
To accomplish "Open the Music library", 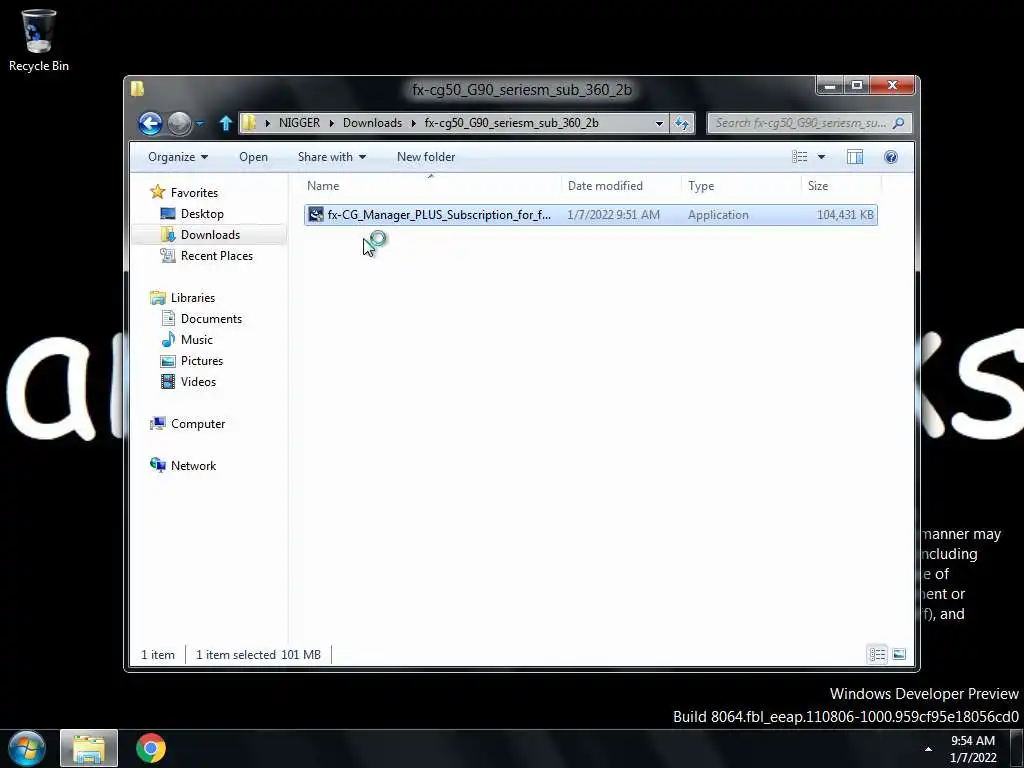I will tap(197, 340).
